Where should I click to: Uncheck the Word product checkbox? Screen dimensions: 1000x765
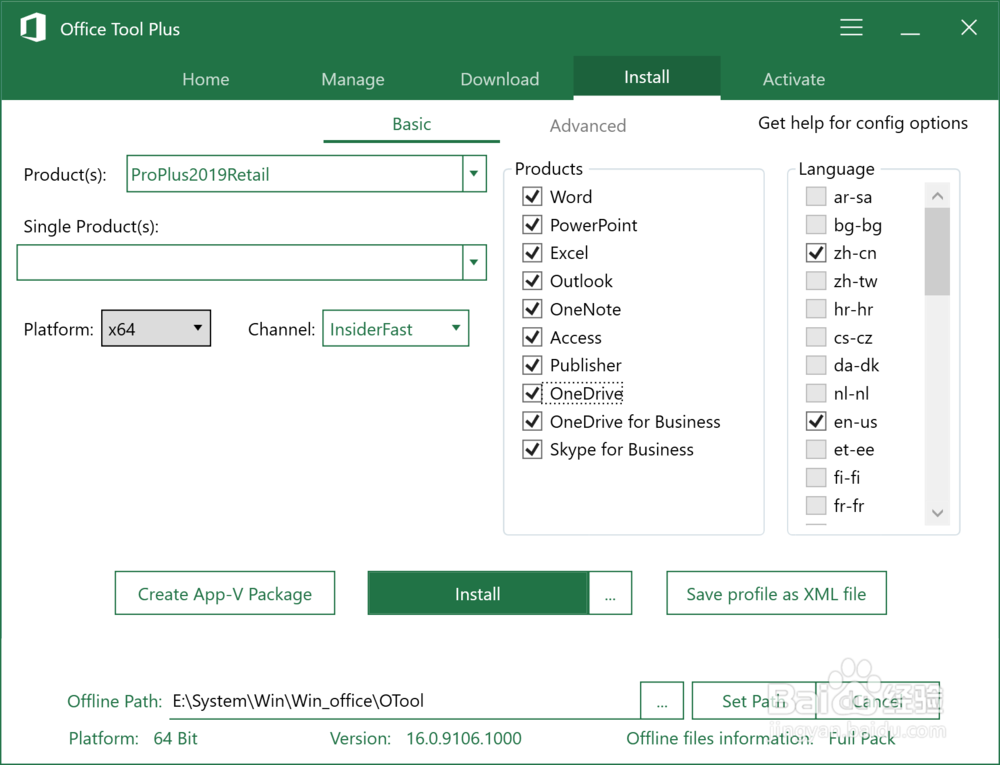(532, 196)
